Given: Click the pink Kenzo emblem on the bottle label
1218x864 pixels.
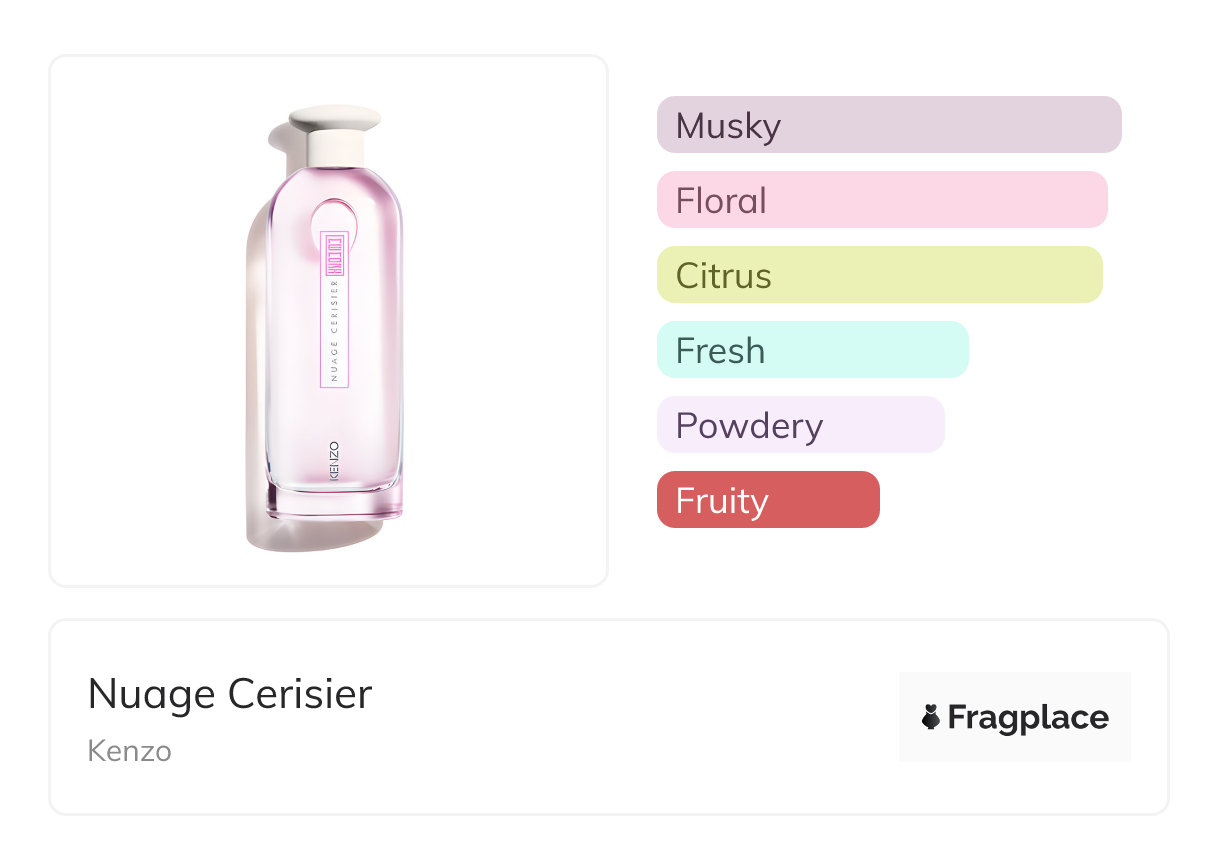Looking at the screenshot, I should coord(335,255).
